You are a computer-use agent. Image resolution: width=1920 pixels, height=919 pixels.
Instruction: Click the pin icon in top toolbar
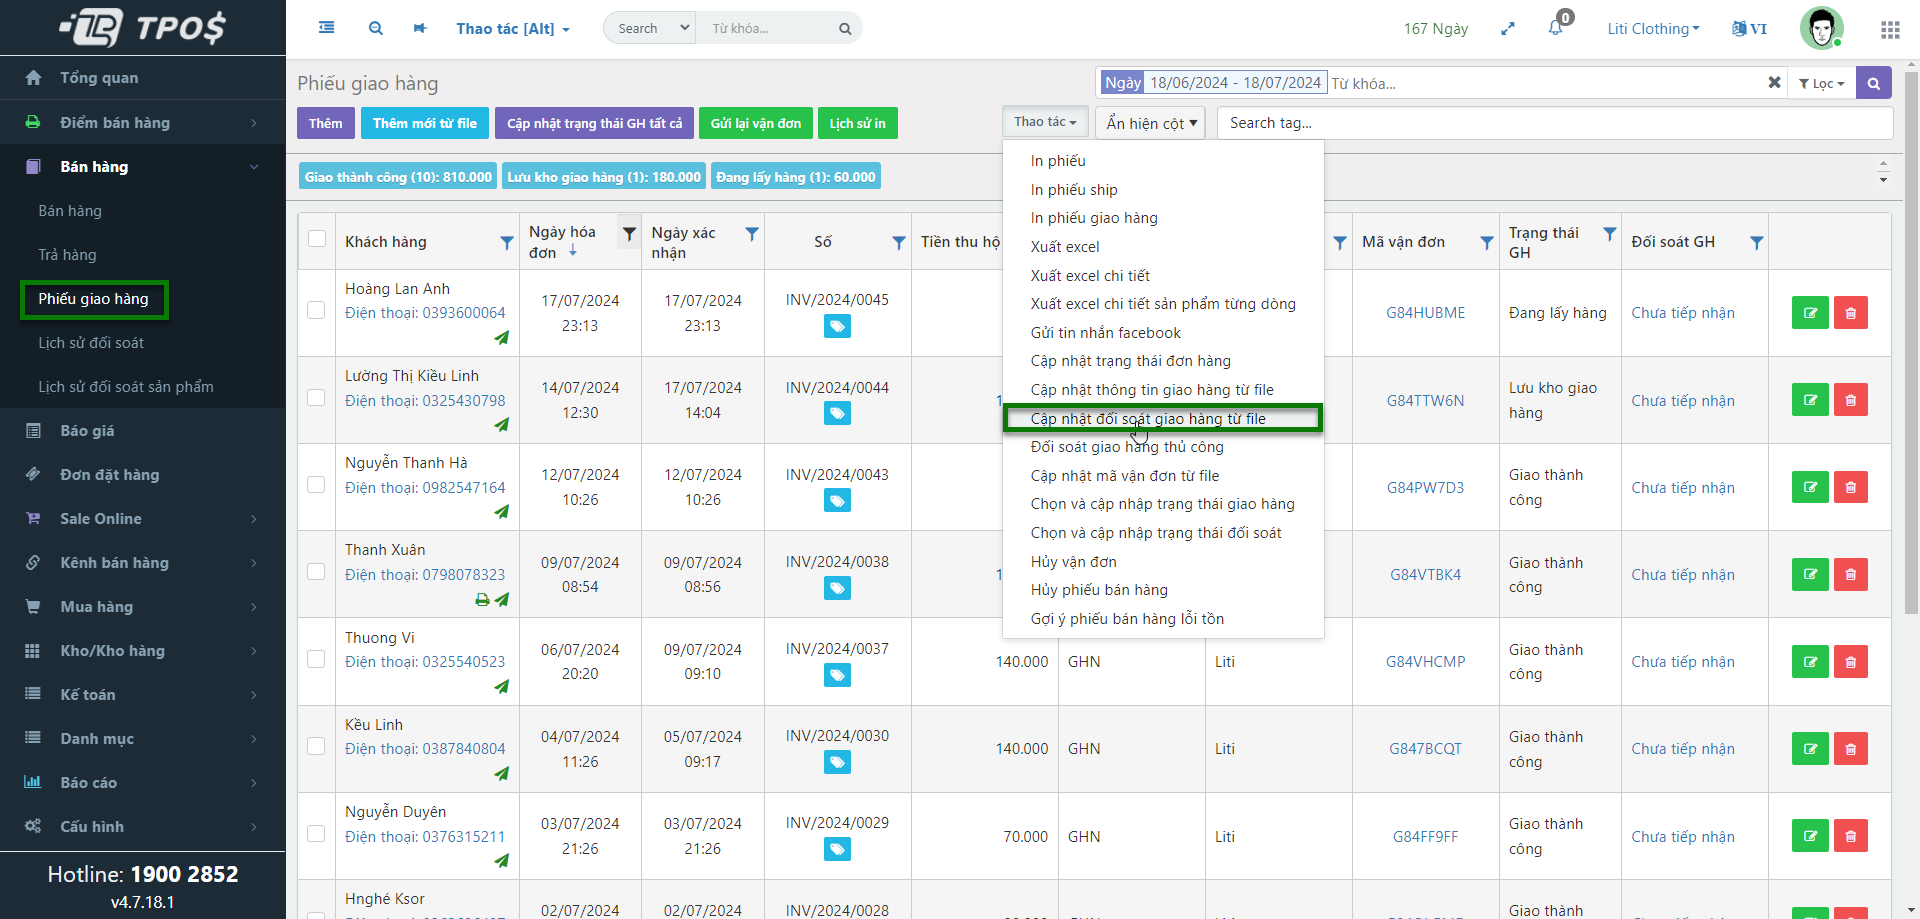[420, 28]
